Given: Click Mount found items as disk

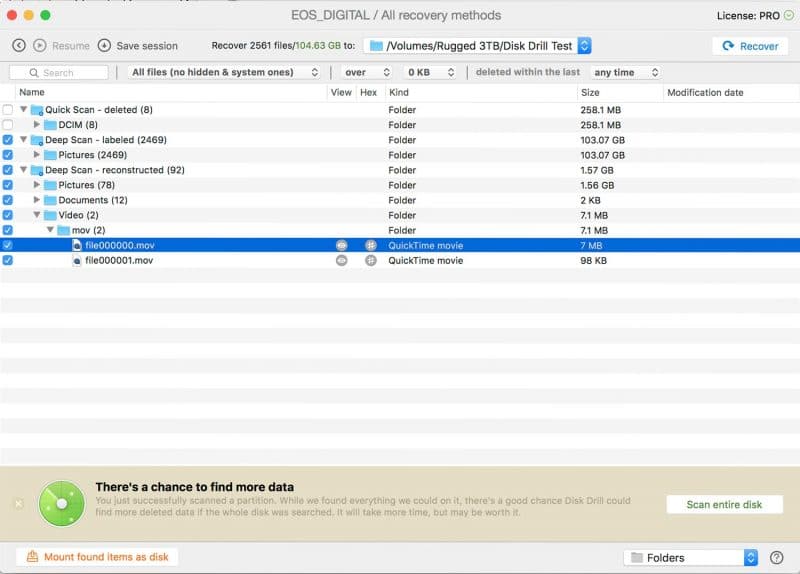Looking at the screenshot, I should (97, 557).
